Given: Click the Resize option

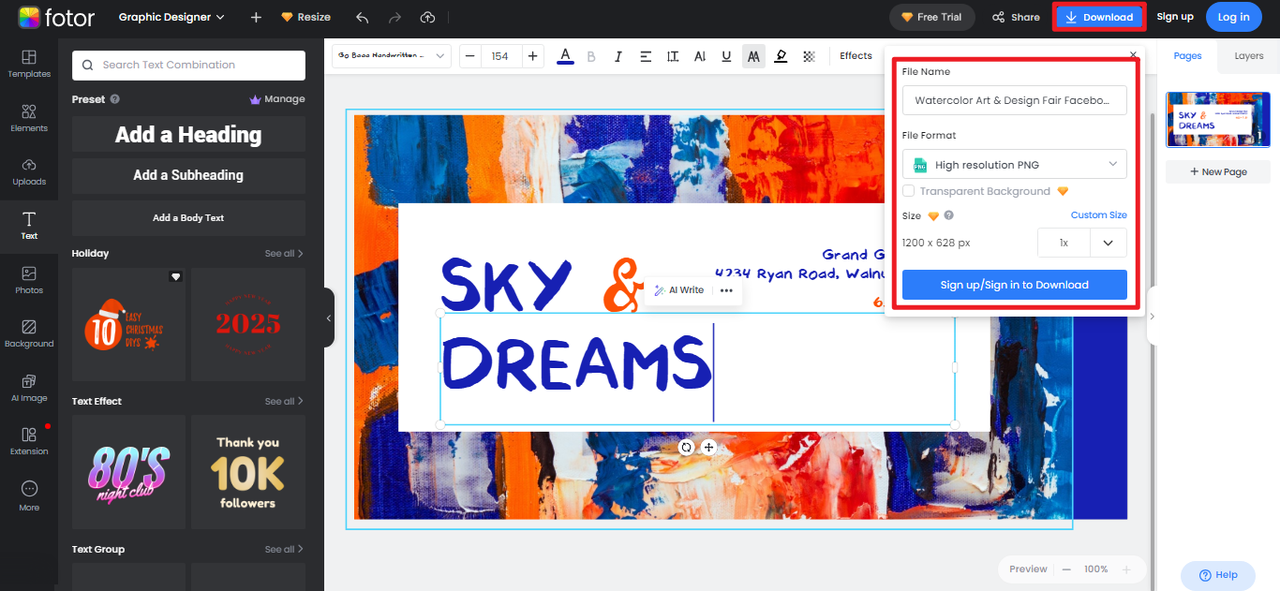Looking at the screenshot, I should pos(306,17).
